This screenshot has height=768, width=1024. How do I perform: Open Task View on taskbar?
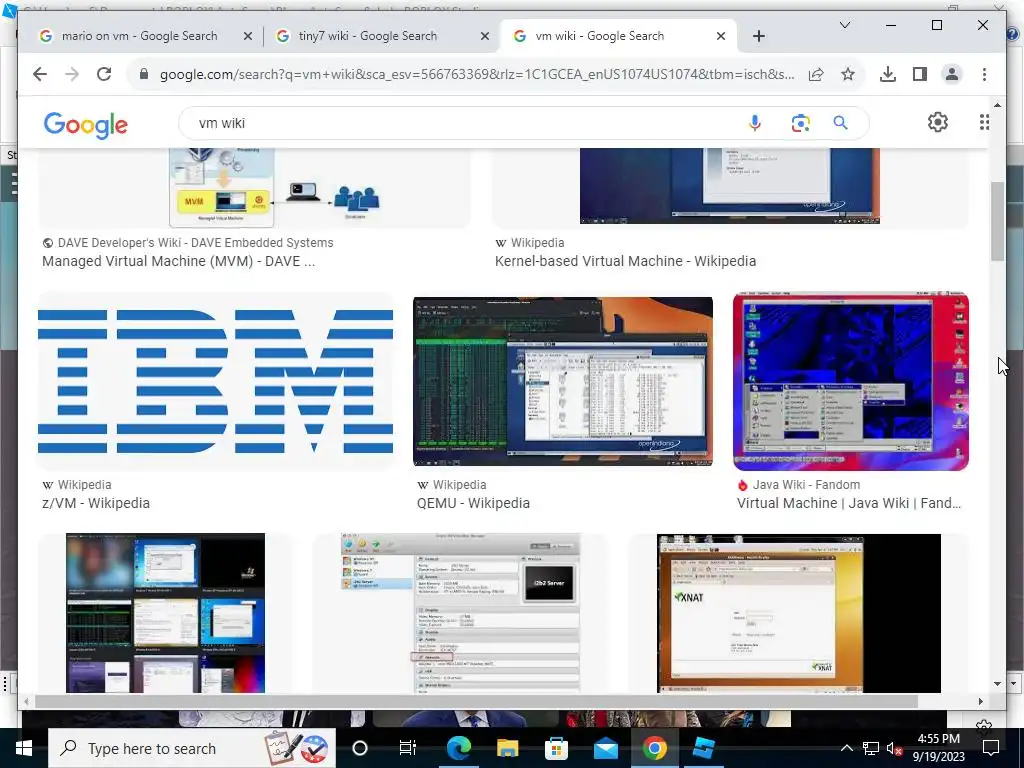408,748
